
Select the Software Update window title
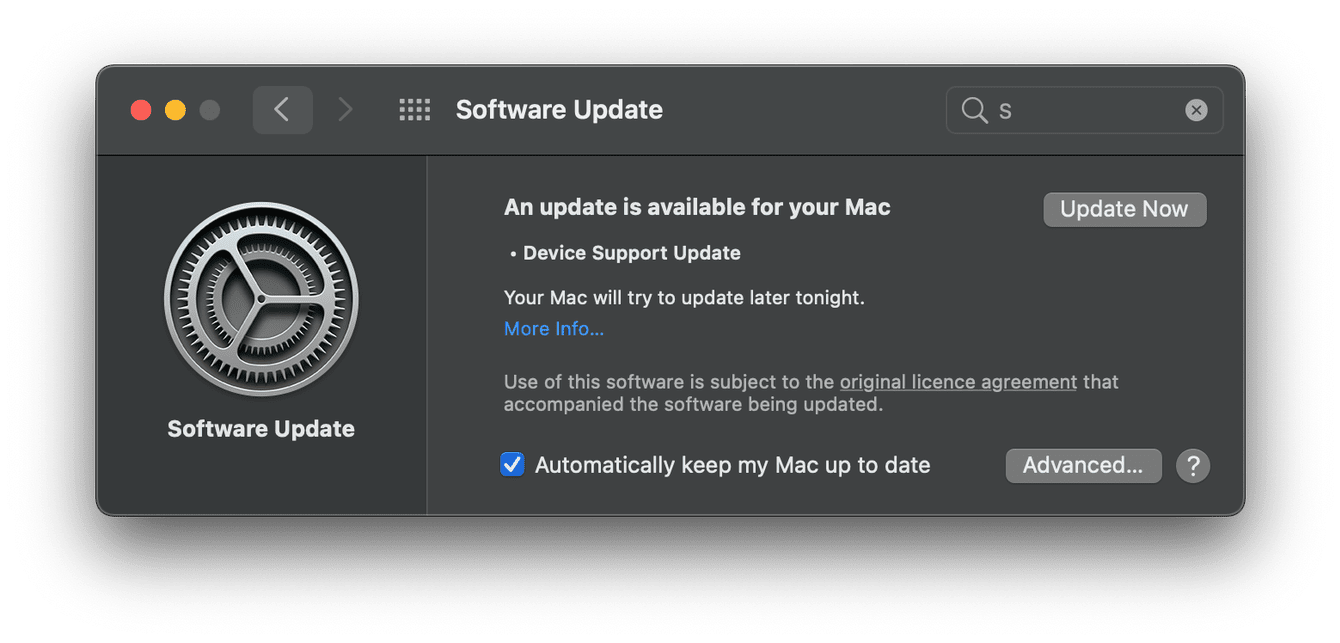(x=559, y=109)
